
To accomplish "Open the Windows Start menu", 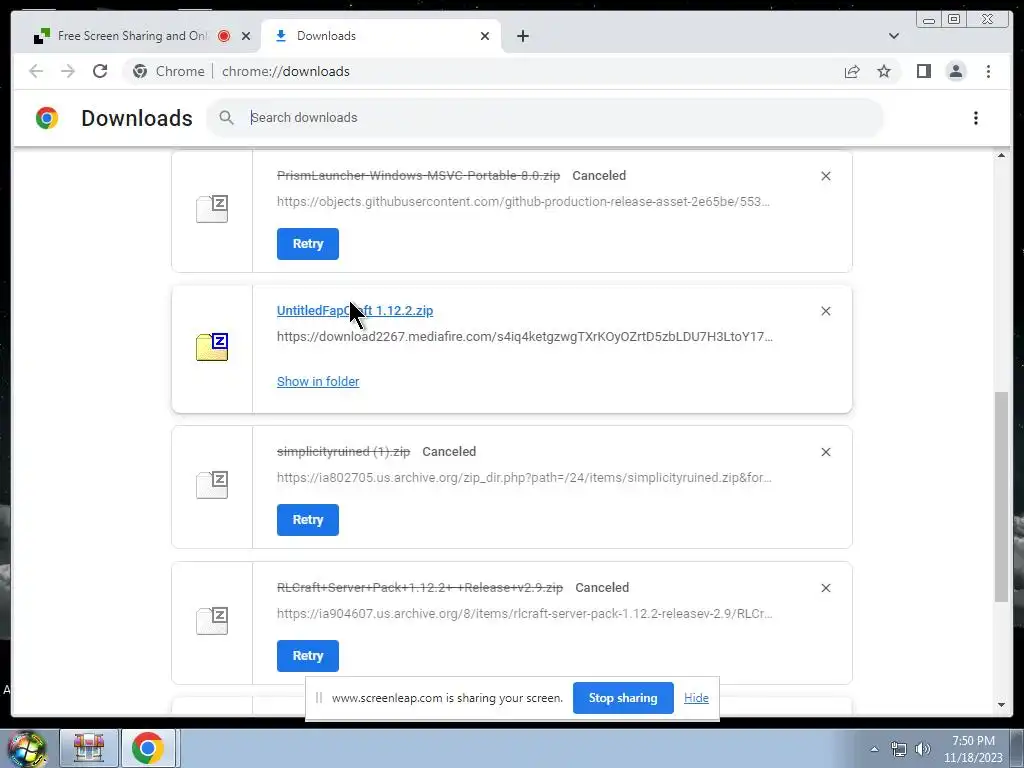I will coord(26,748).
